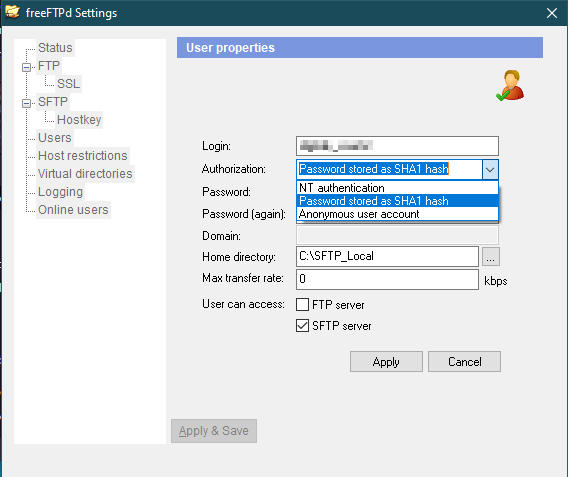Choose Anonymous user account option
This screenshot has width=568, height=477.
(397, 214)
